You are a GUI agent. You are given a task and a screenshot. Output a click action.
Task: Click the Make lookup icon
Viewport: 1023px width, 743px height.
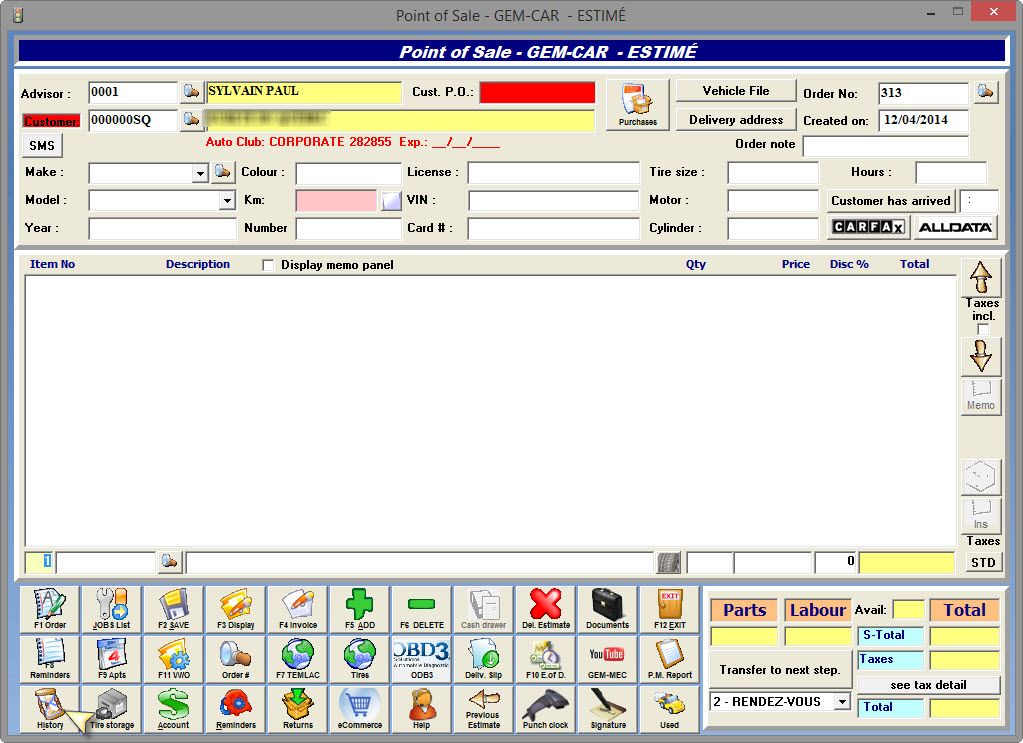pos(222,172)
